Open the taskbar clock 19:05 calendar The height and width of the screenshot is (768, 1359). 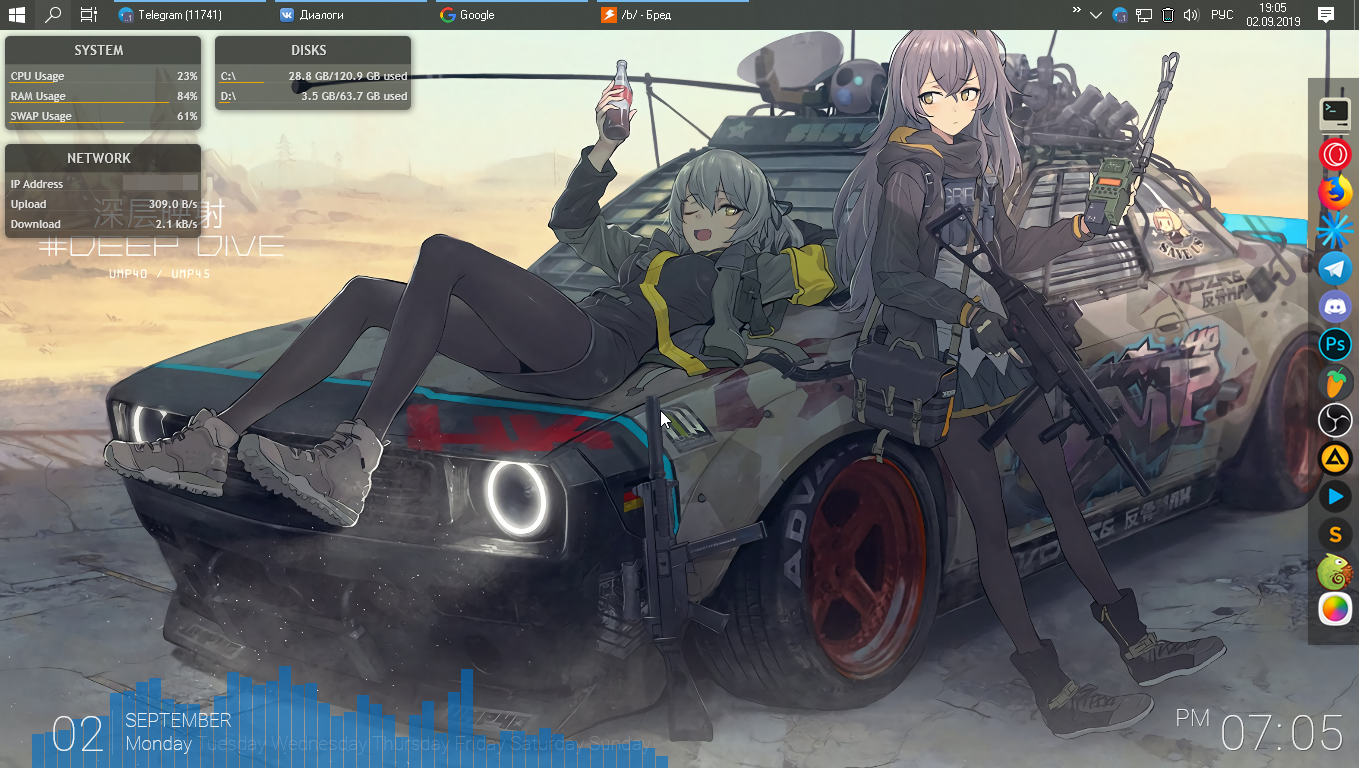pos(1273,15)
